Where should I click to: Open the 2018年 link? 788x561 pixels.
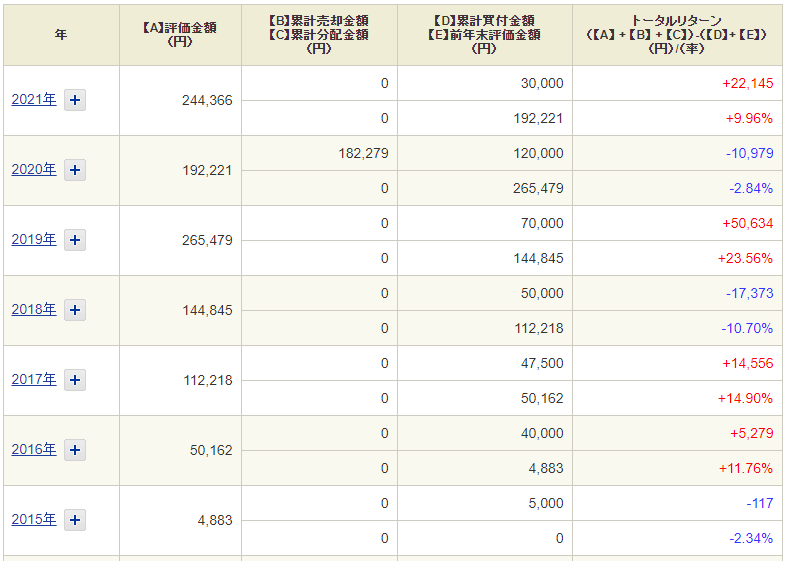pos(34,309)
